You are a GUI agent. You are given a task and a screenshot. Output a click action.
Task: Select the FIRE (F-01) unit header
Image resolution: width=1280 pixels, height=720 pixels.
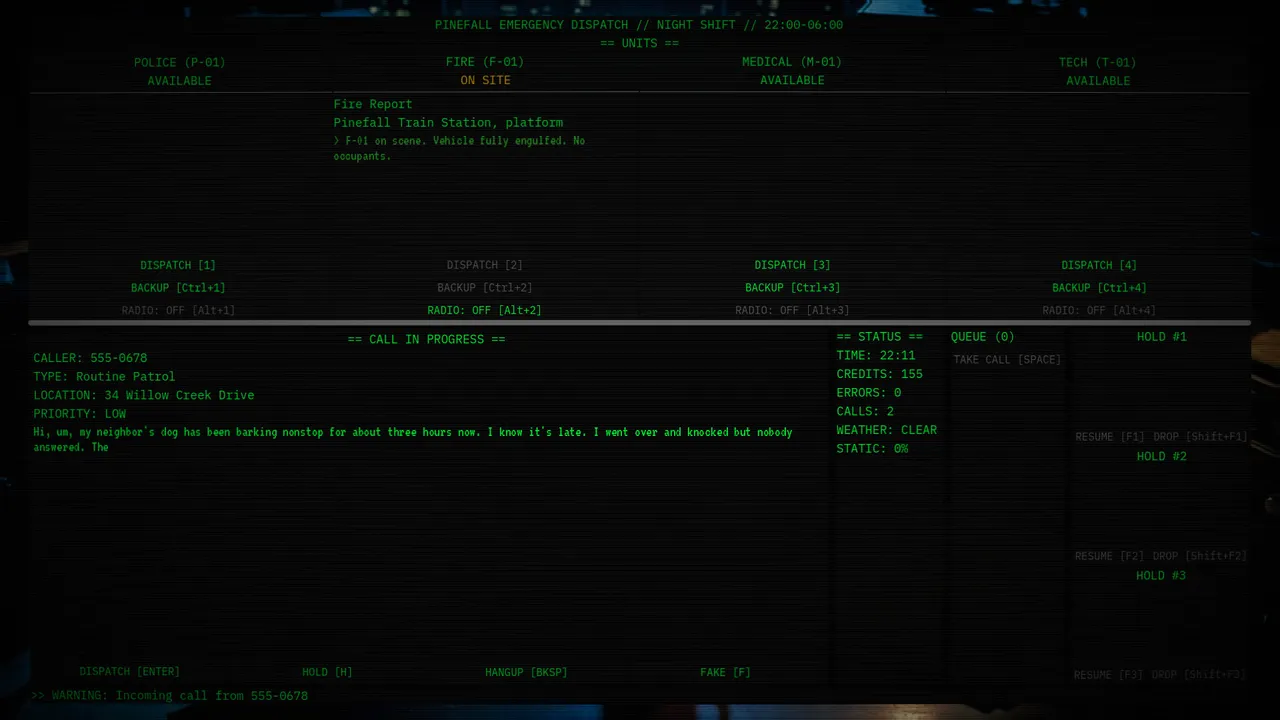click(x=485, y=62)
